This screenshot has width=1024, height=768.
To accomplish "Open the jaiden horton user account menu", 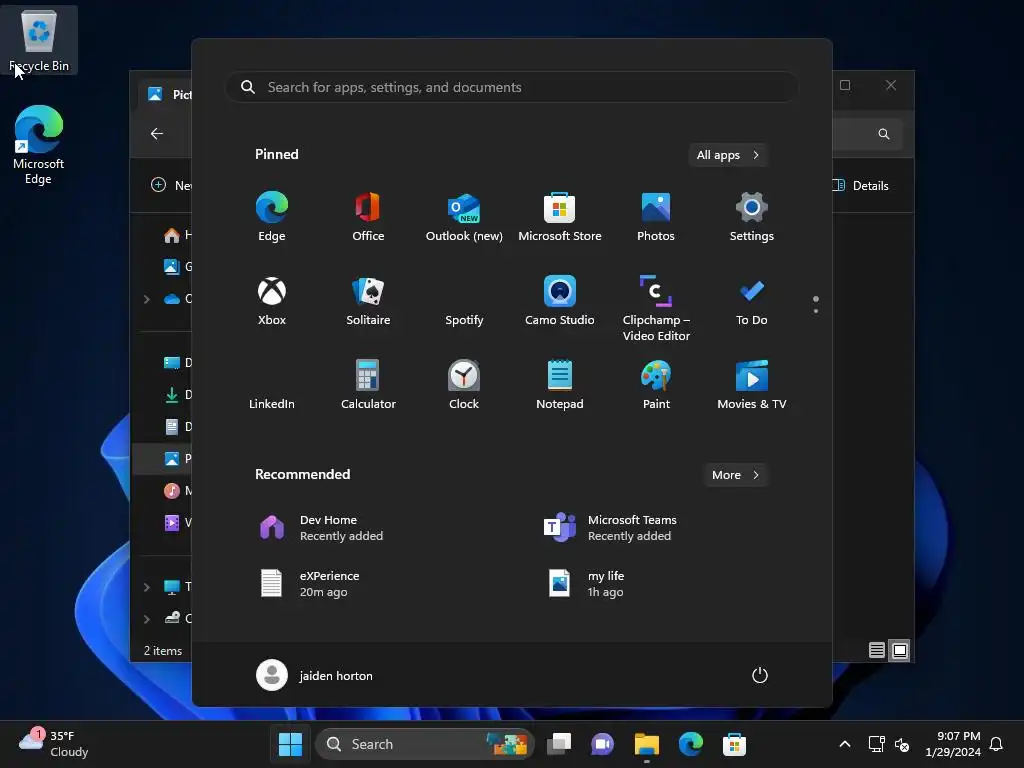I will coord(315,675).
